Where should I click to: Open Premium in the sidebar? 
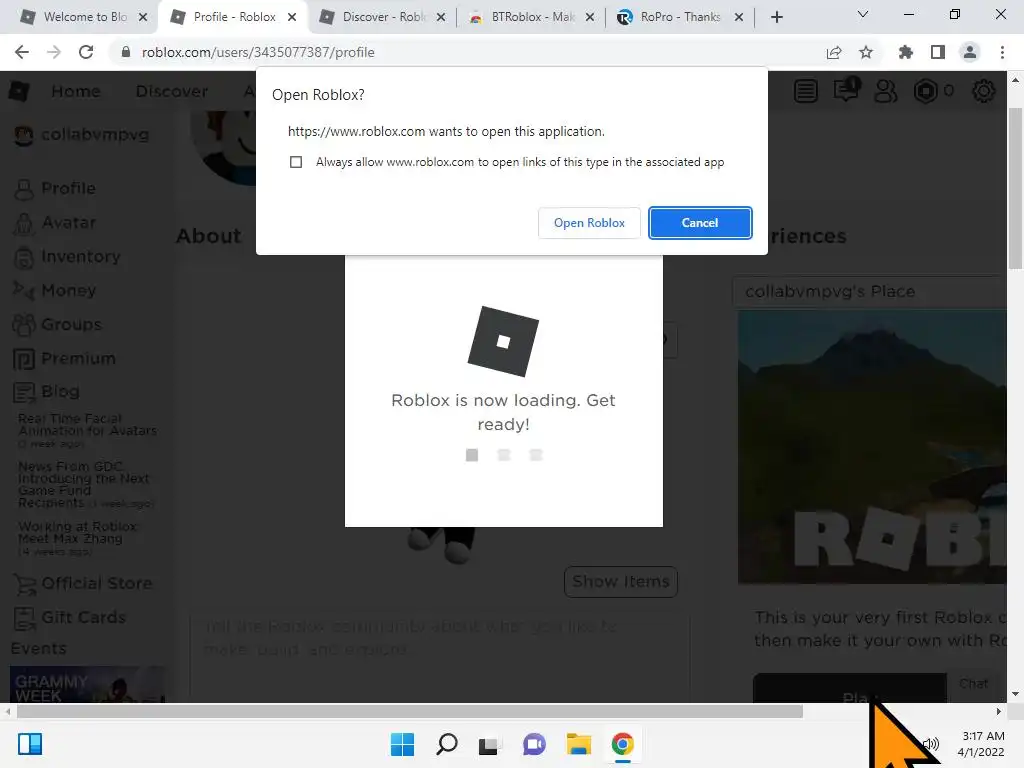tap(65, 359)
